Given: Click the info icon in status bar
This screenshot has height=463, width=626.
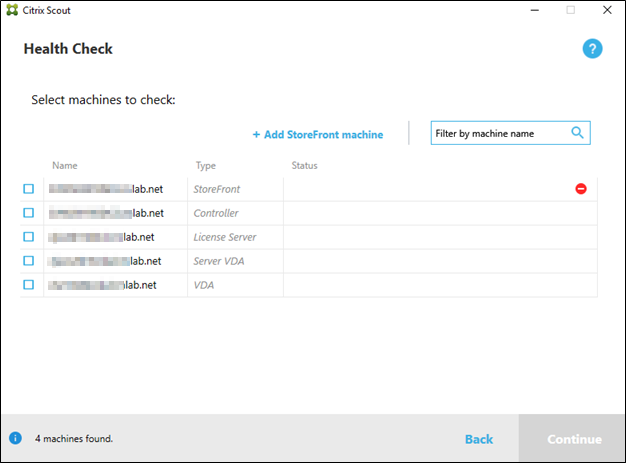Looking at the screenshot, I should point(15,438).
